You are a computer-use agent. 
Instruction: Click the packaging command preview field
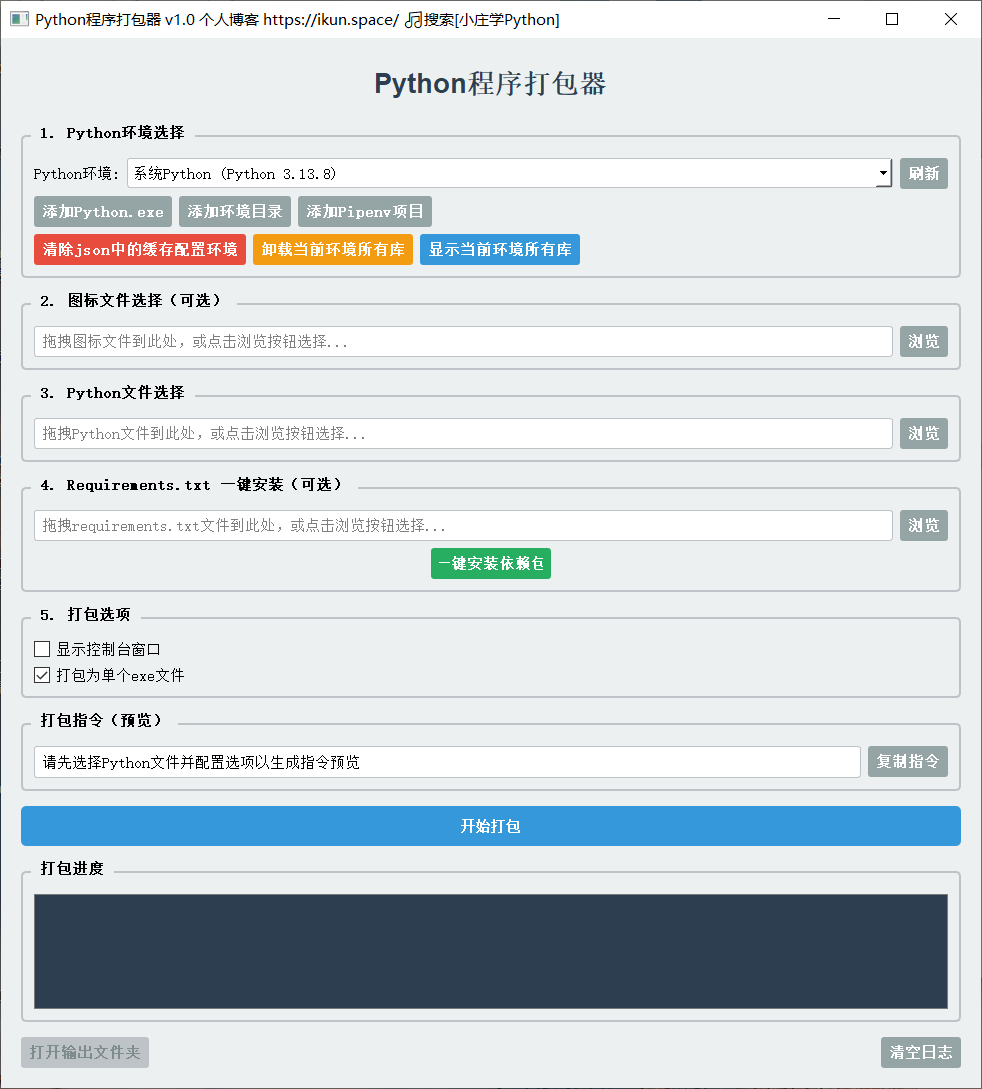click(x=447, y=761)
